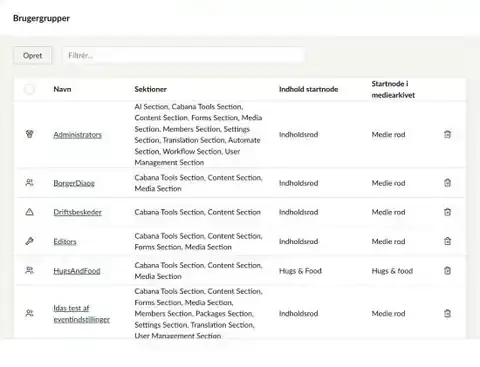The width and height of the screenshot is (480, 367).
Task: Click the Brugergrupper page title
Action: (41, 18)
